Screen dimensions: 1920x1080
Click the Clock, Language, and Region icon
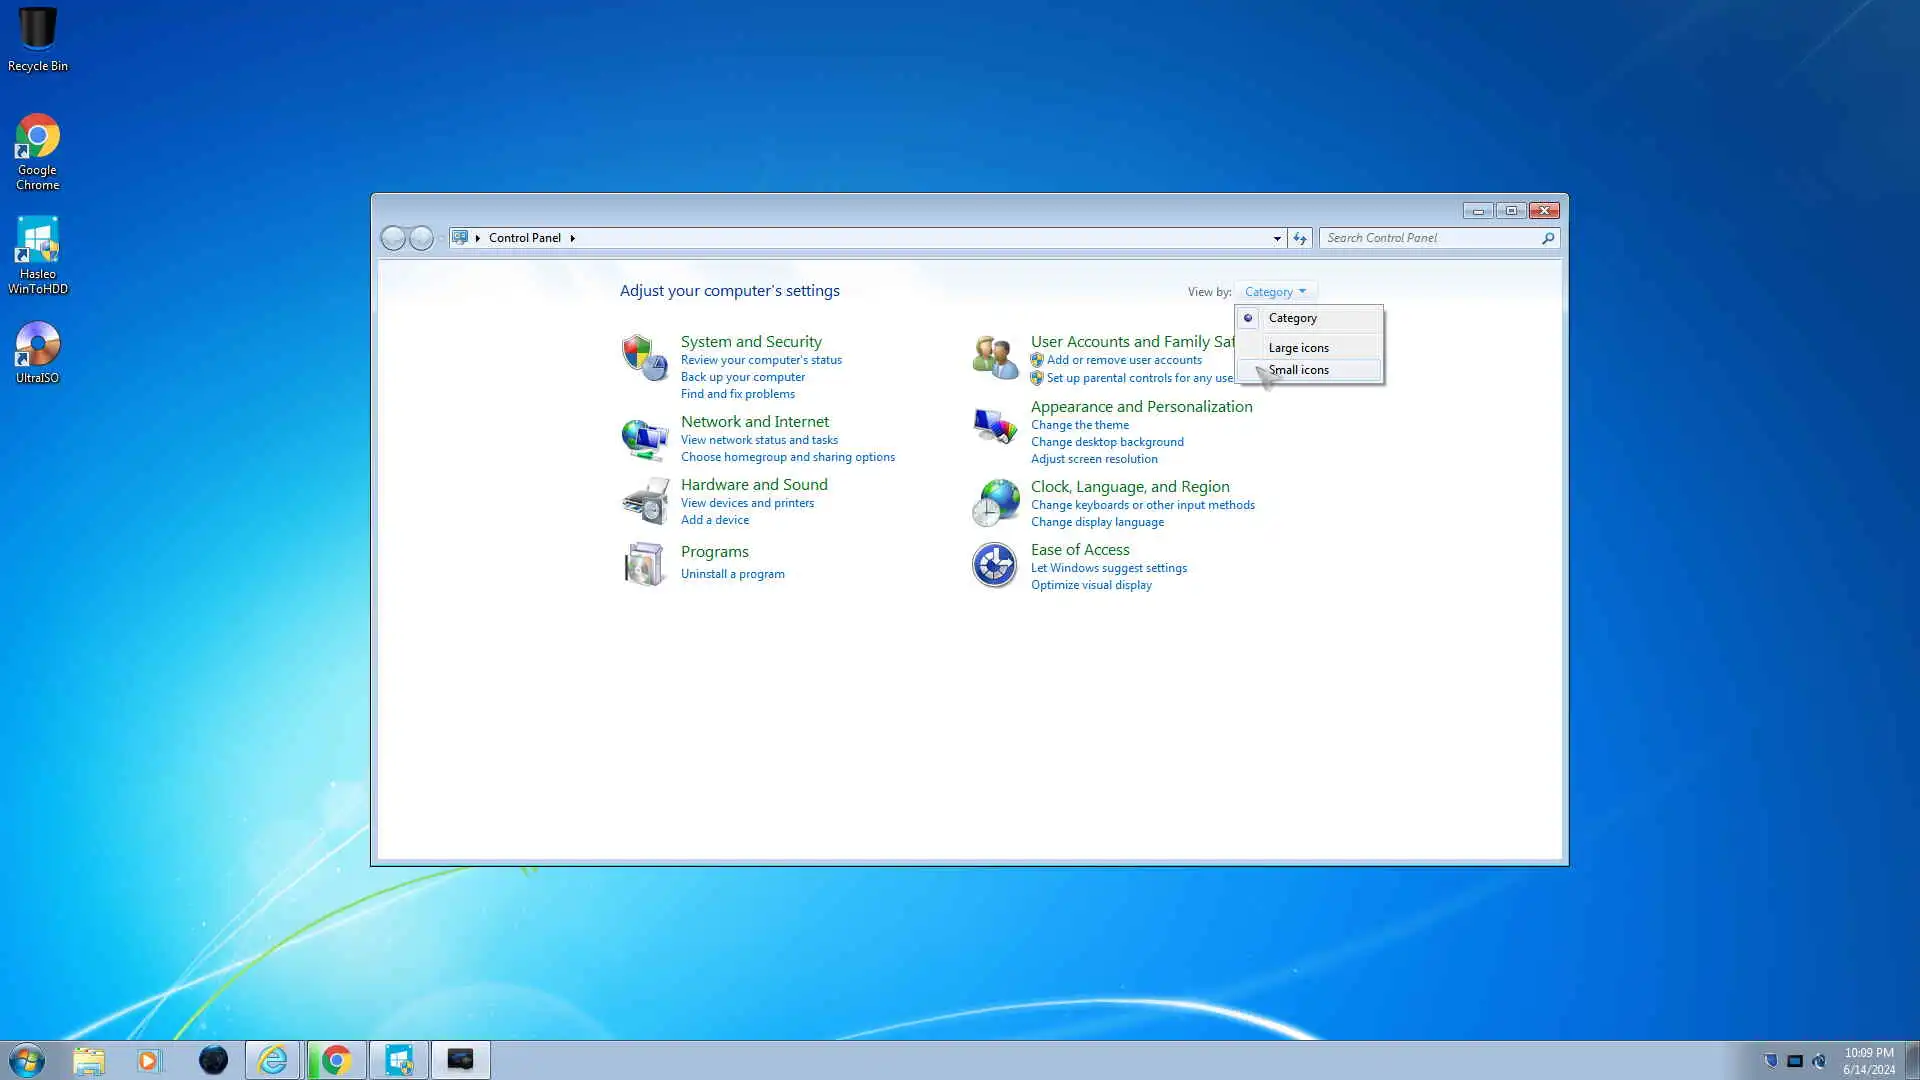click(995, 502)
